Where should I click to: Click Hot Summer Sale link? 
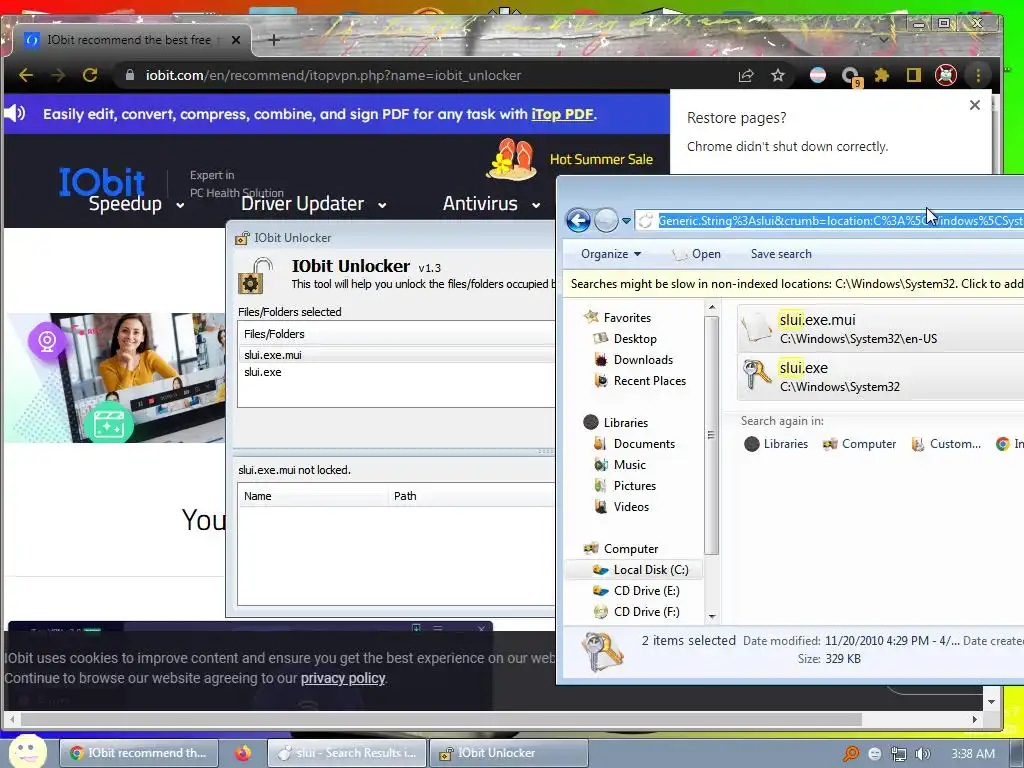click(601, 159)
